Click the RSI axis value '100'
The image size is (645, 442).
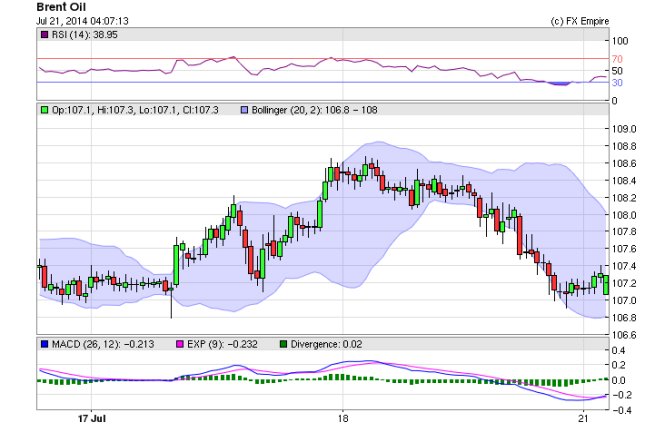point(620,41)
